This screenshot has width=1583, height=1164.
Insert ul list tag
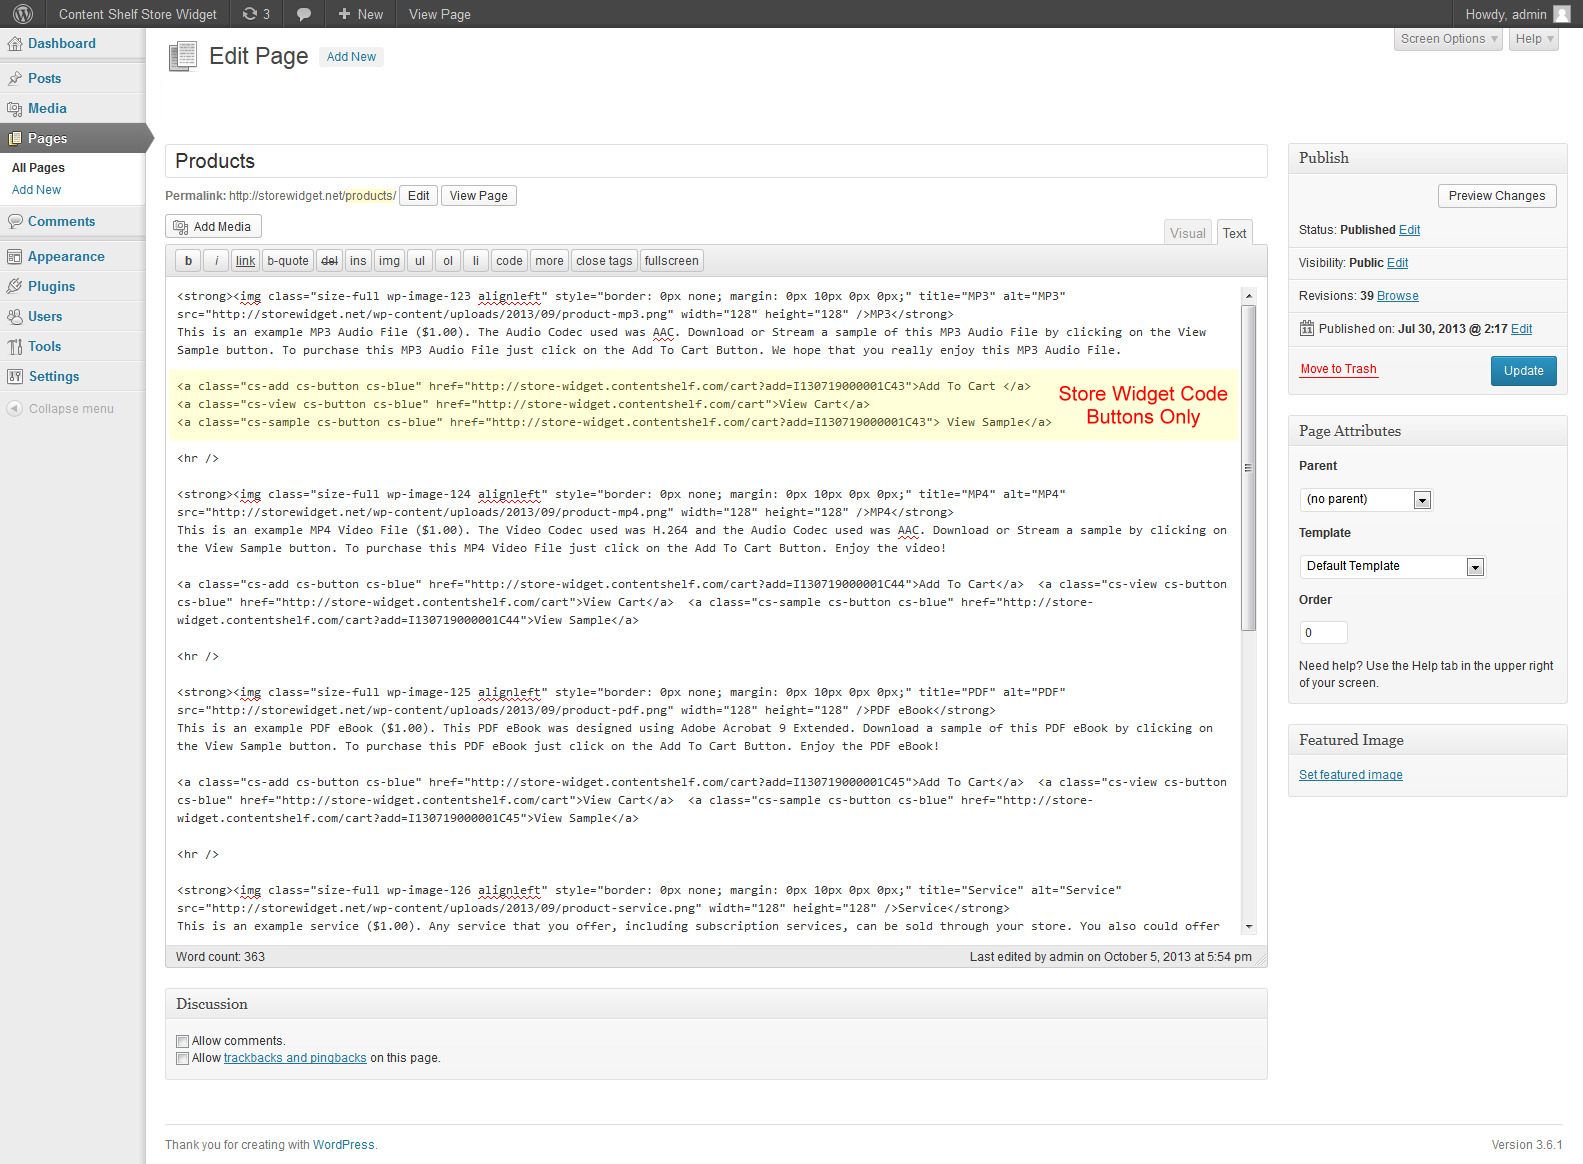pyautogui.click(x=420, y=261)
